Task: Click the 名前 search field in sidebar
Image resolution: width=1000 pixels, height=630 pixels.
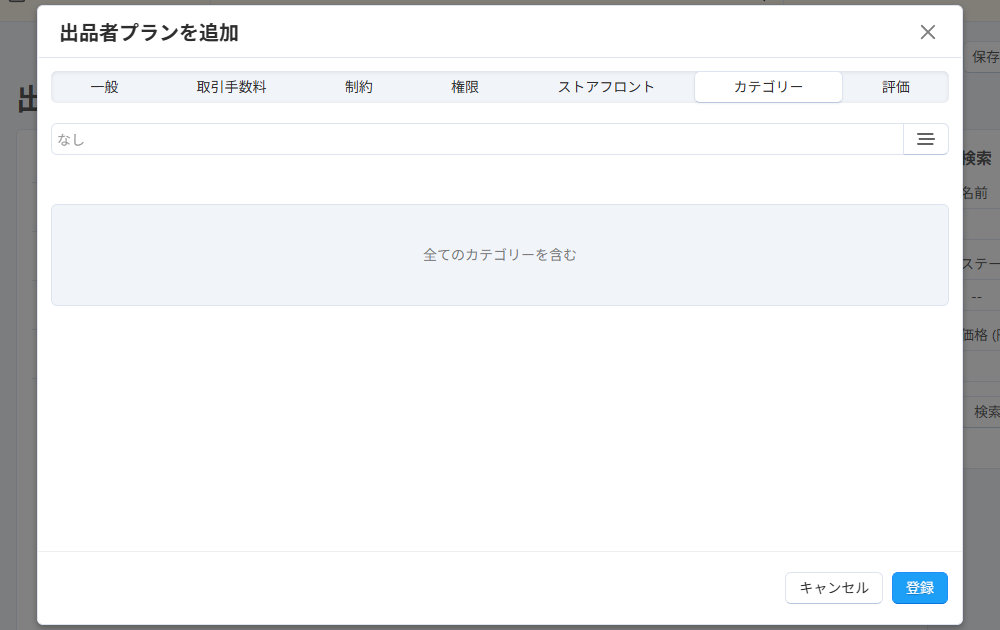Action: point(980,222)
